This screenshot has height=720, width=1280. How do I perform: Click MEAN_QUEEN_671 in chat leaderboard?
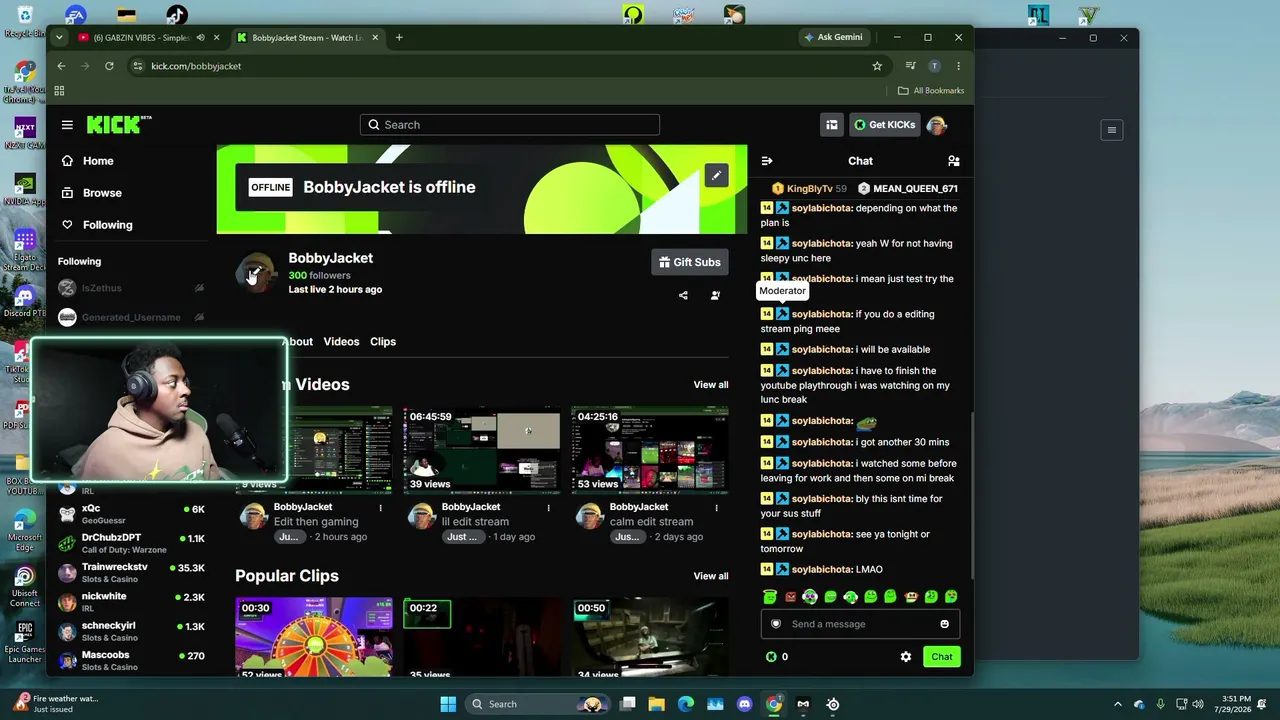908,189
